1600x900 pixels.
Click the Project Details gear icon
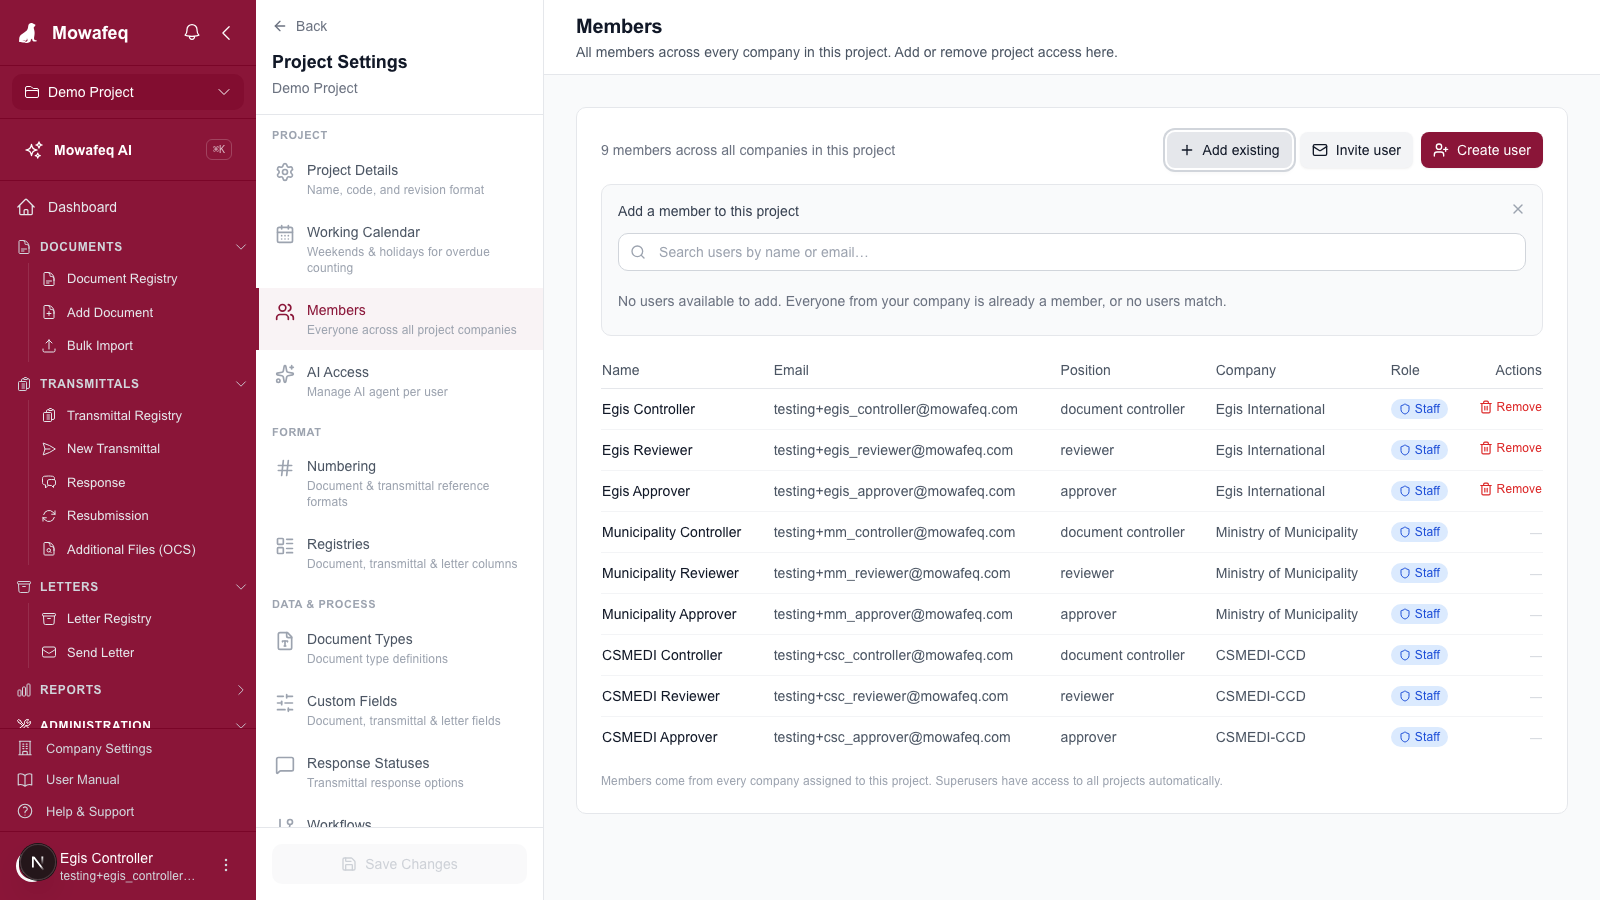[x=285, y=172]
